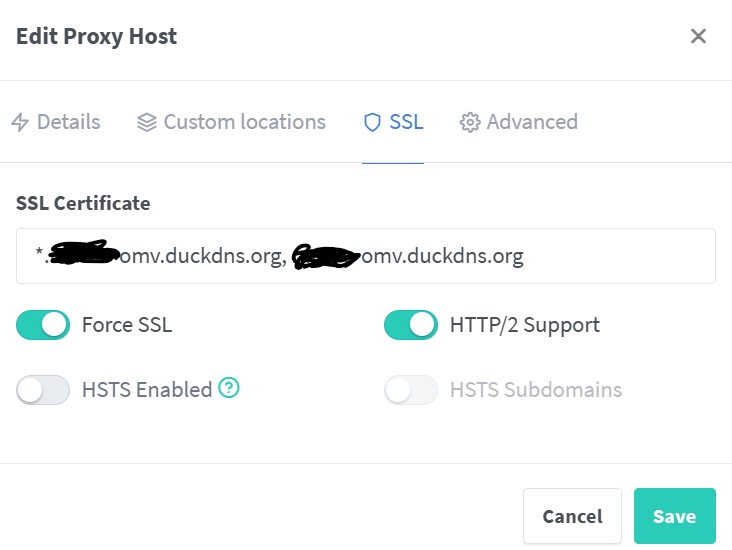Image resolution: width=732 pixels, height=550 pixels.
Task: Select the SSL tab label
Action: tap(406, 122)
